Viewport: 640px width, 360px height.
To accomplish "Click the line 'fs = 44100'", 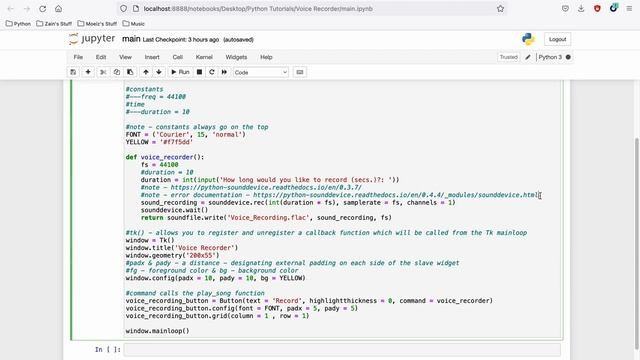I will pyautogui.click(x=160, y=165).
